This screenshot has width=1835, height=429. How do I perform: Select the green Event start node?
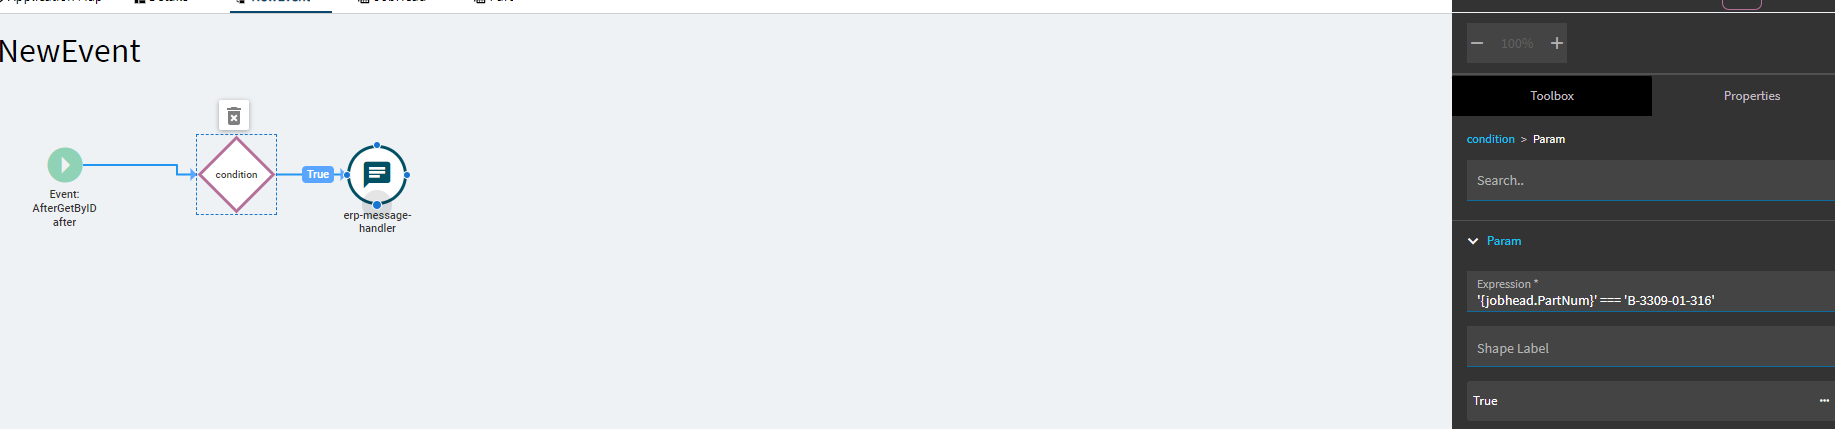tap(65, 165)
